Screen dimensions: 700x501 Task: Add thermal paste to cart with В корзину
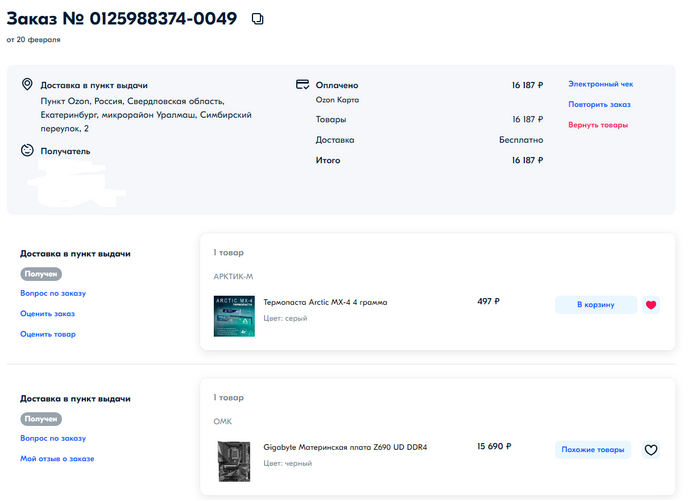point(596,305)
